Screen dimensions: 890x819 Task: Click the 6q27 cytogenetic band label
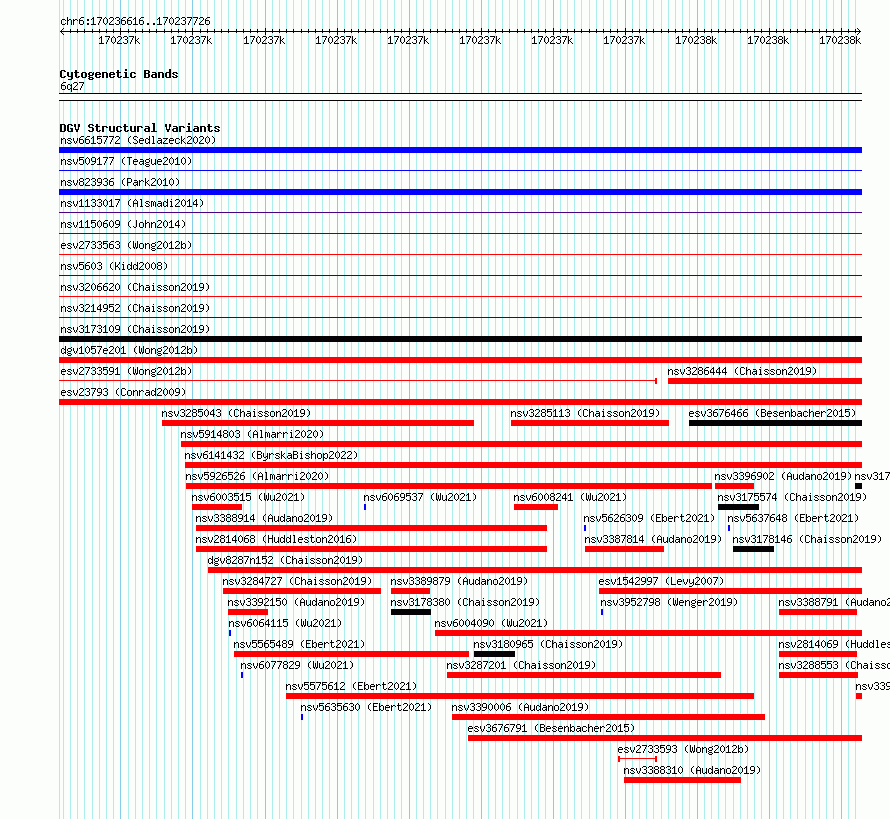[72, 86]
